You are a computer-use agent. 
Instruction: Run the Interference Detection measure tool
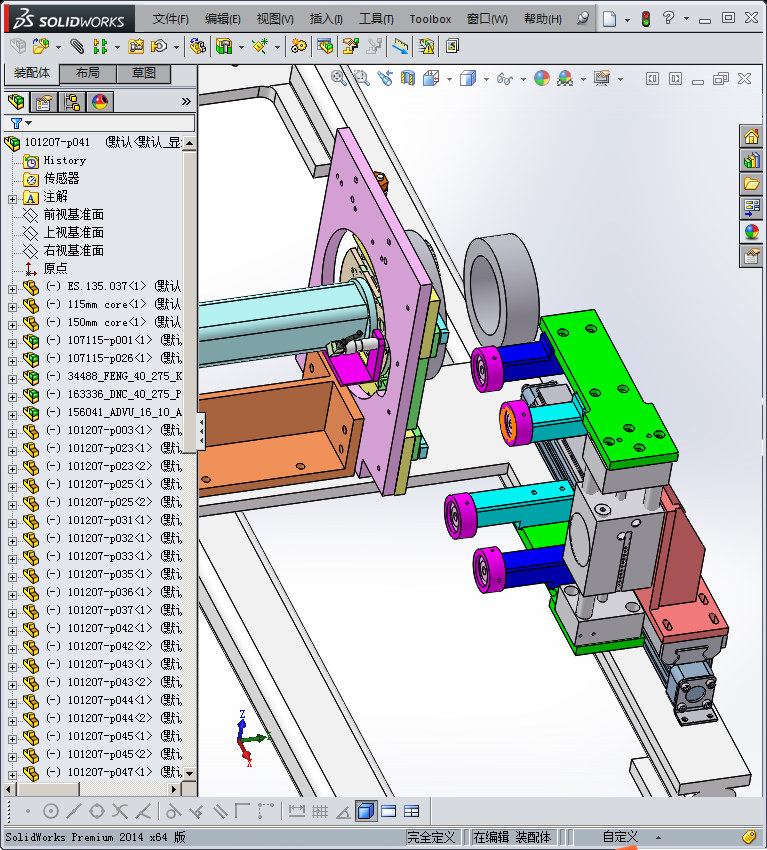[x=401, y=47]
